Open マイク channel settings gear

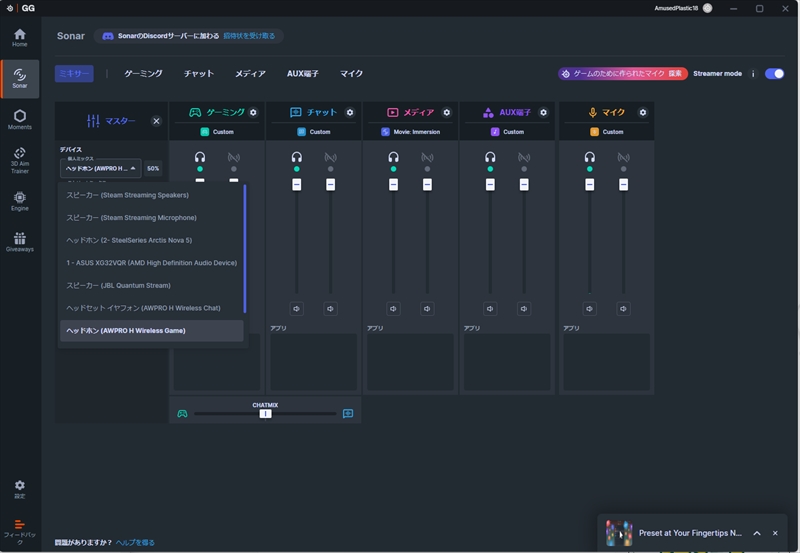[x=643, y=112]
